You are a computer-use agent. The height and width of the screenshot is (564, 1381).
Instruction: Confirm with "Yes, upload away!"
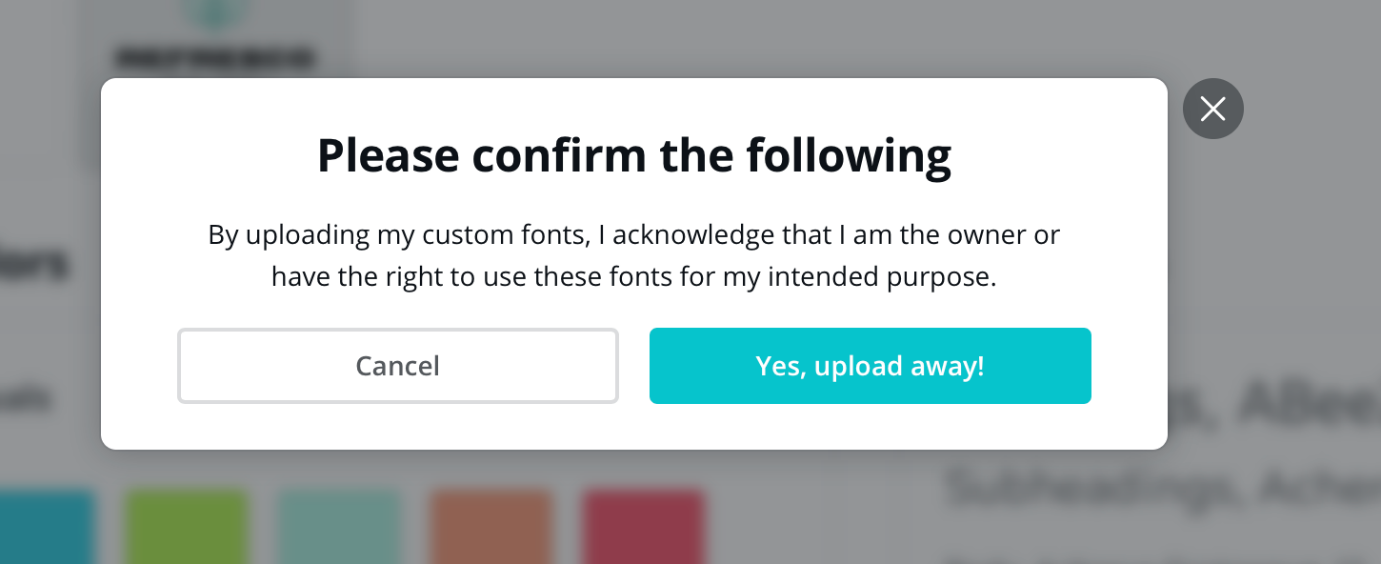coord(870,366)
